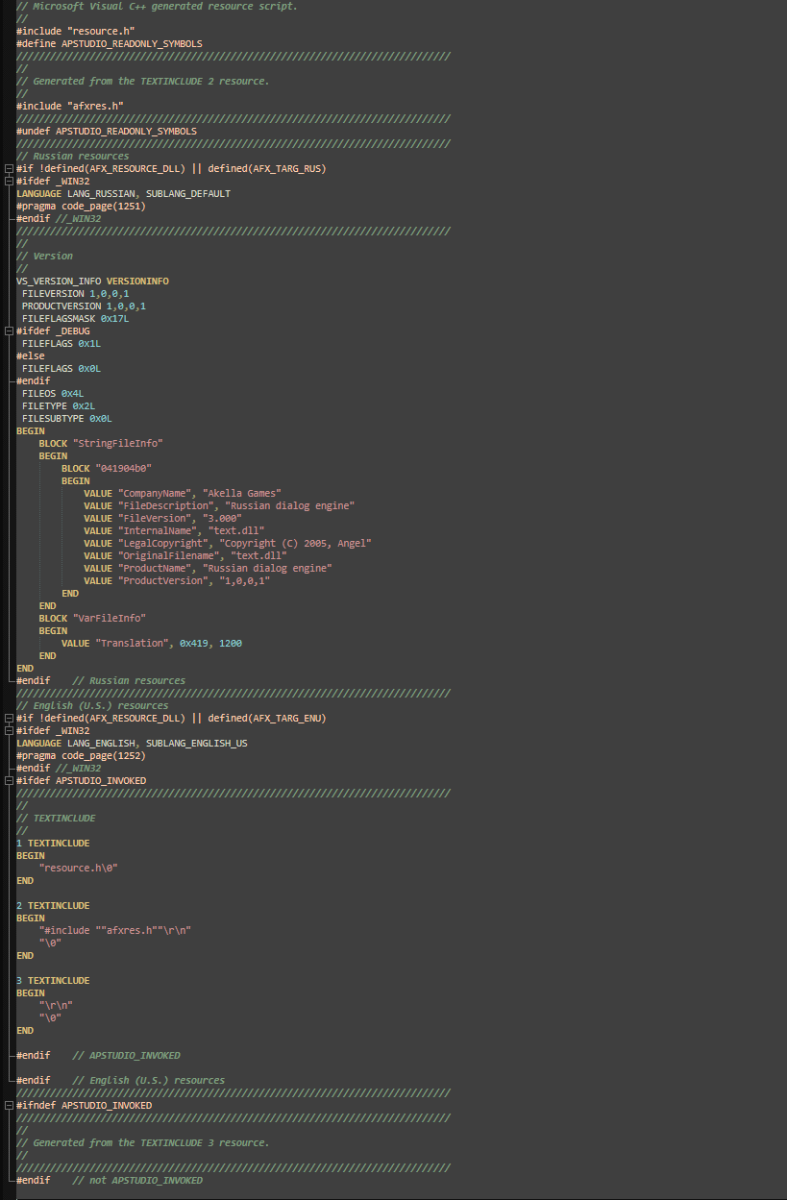Click the "041904b0" block string
Viewport: 787px width, 1200px height.
point(123,468)
